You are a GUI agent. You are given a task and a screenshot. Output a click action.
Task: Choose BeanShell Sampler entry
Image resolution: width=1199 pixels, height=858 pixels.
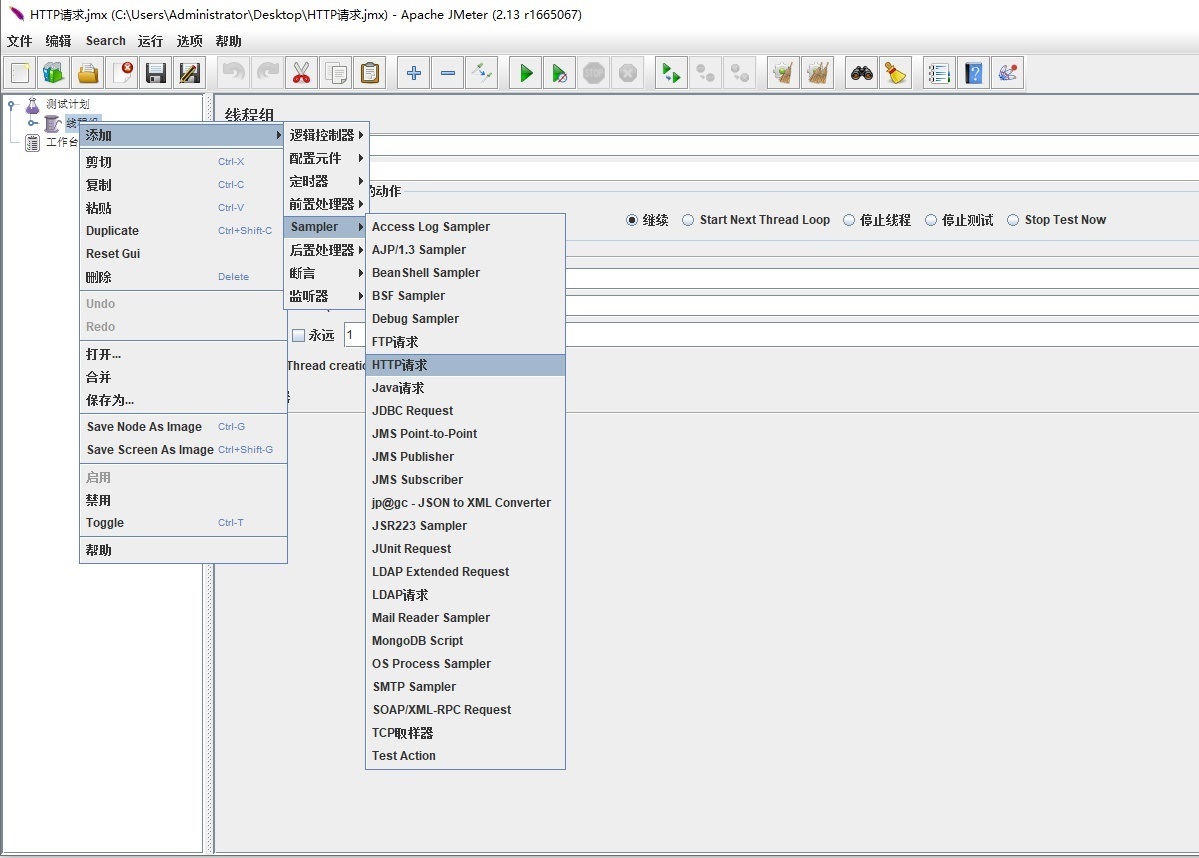tap(466, 273)
